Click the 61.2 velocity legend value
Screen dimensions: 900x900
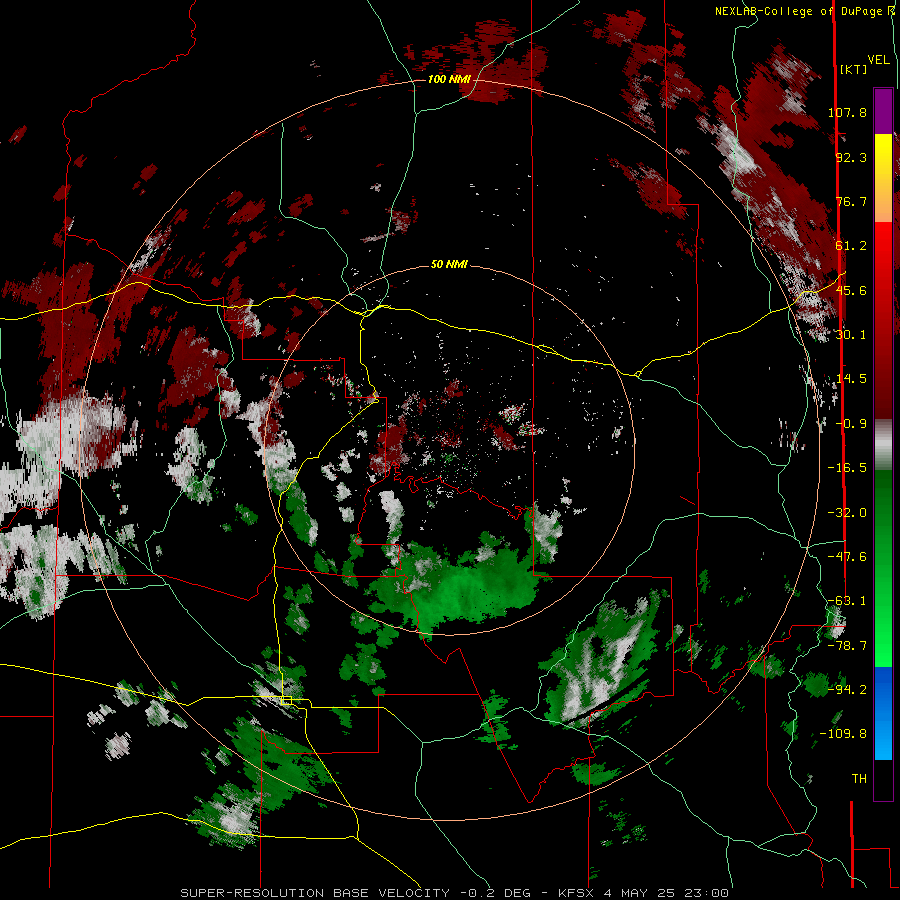[x=851, y=246]
